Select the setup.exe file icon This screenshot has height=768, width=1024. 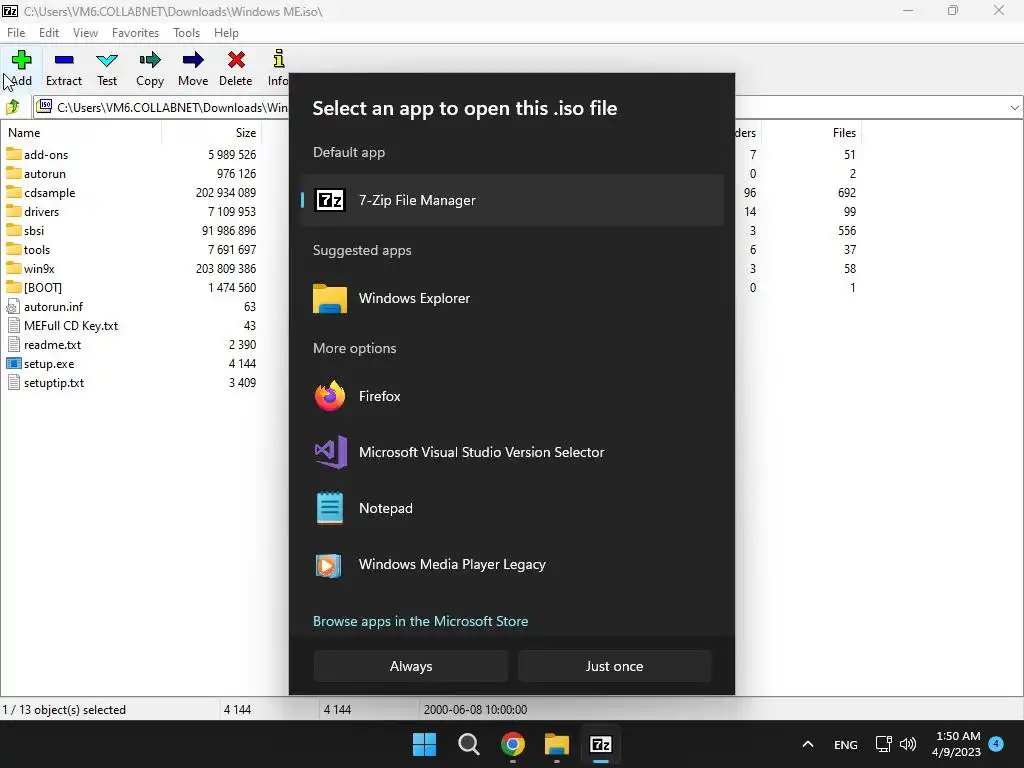[14, 363]
